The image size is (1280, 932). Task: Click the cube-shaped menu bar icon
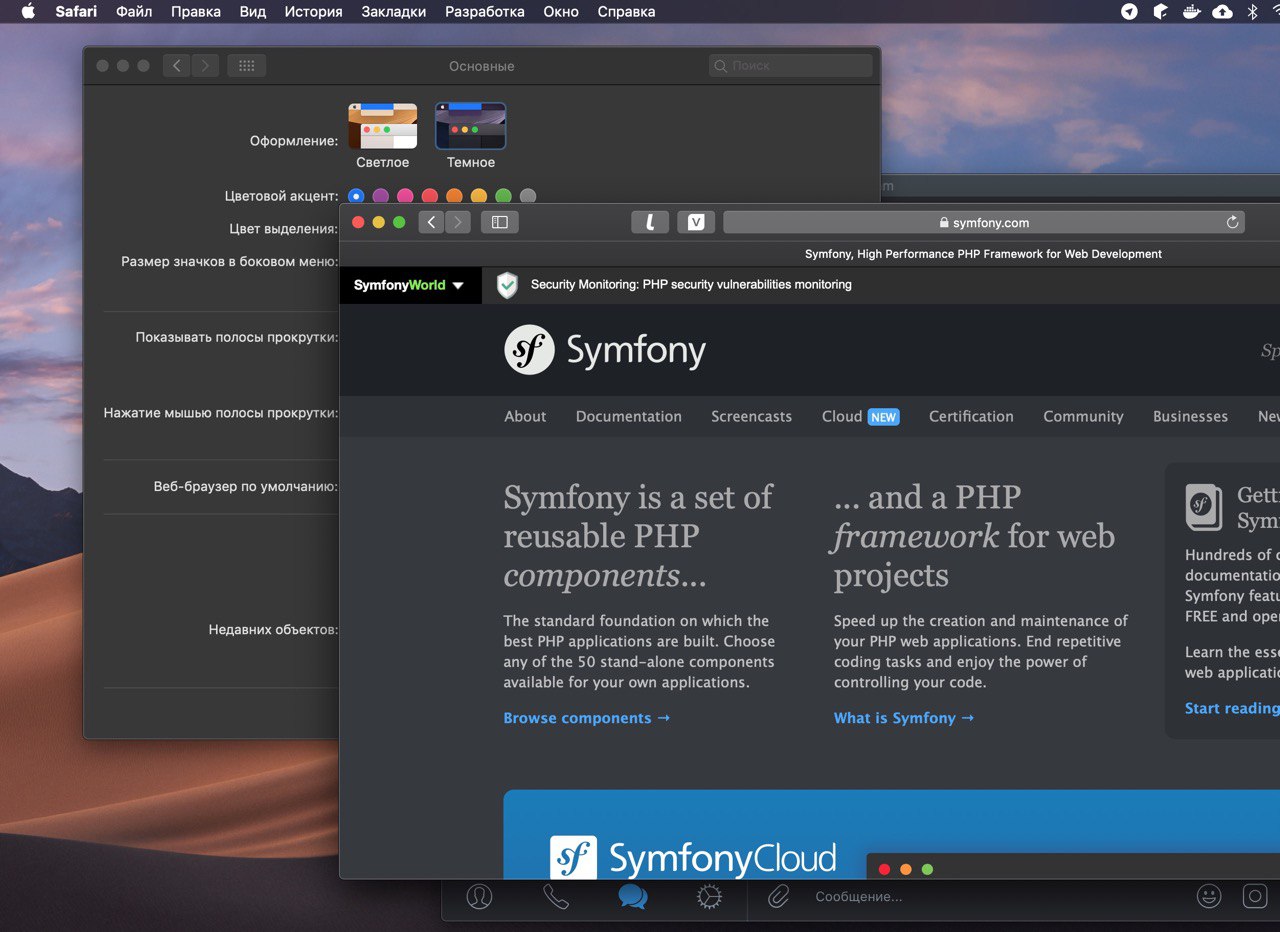[x=1161, y=12]
